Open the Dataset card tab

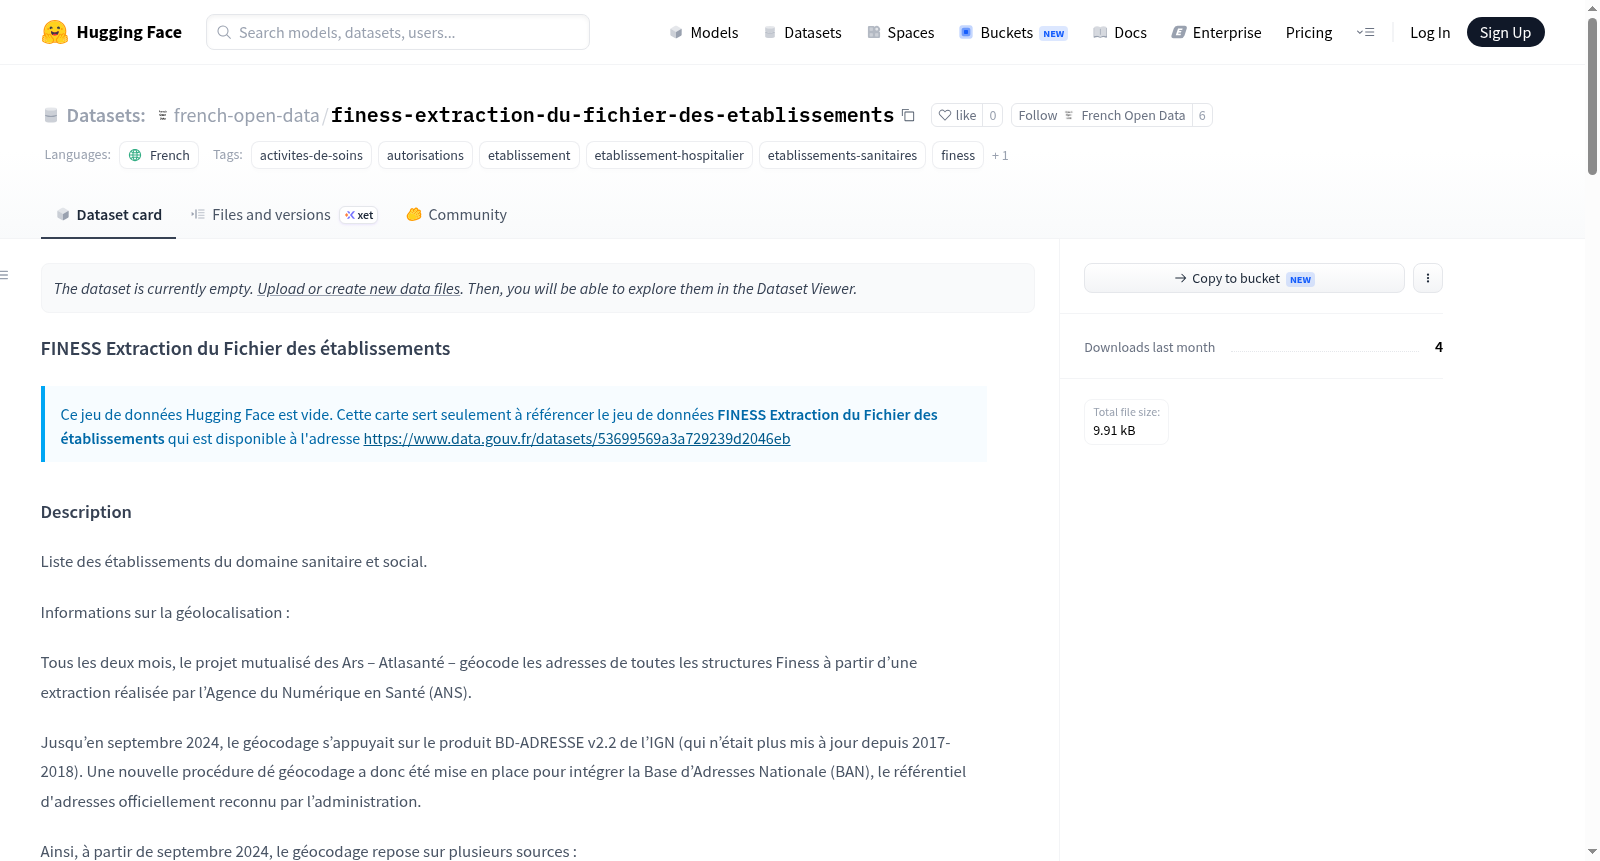click(x=108, y=215)
